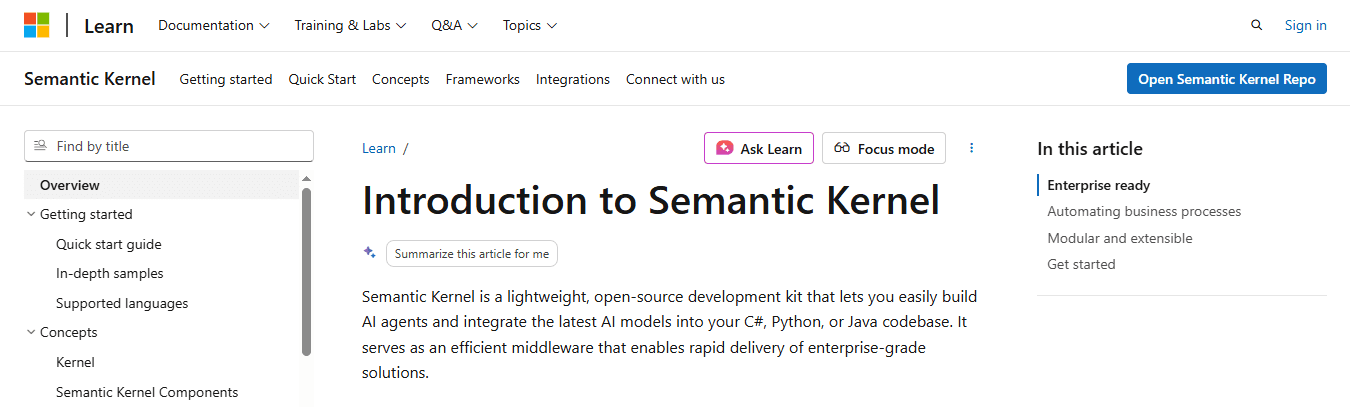Open the Training & Labs dropdown
Image resolution: width=1350 pixels, height=407 pixels.
point(350,26)
